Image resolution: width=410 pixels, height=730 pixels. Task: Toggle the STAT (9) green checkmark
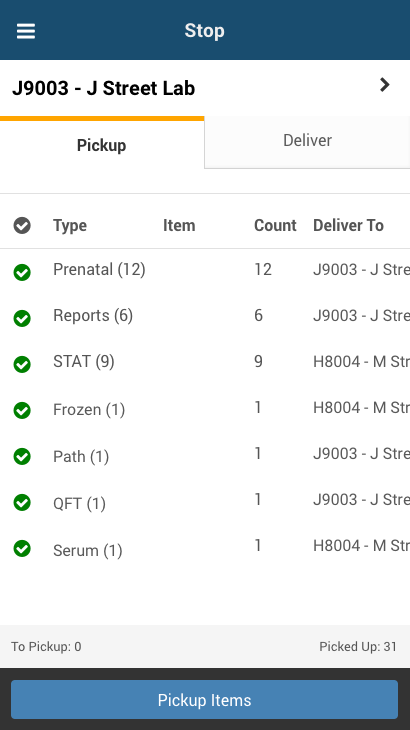click(x=22, y=365)
